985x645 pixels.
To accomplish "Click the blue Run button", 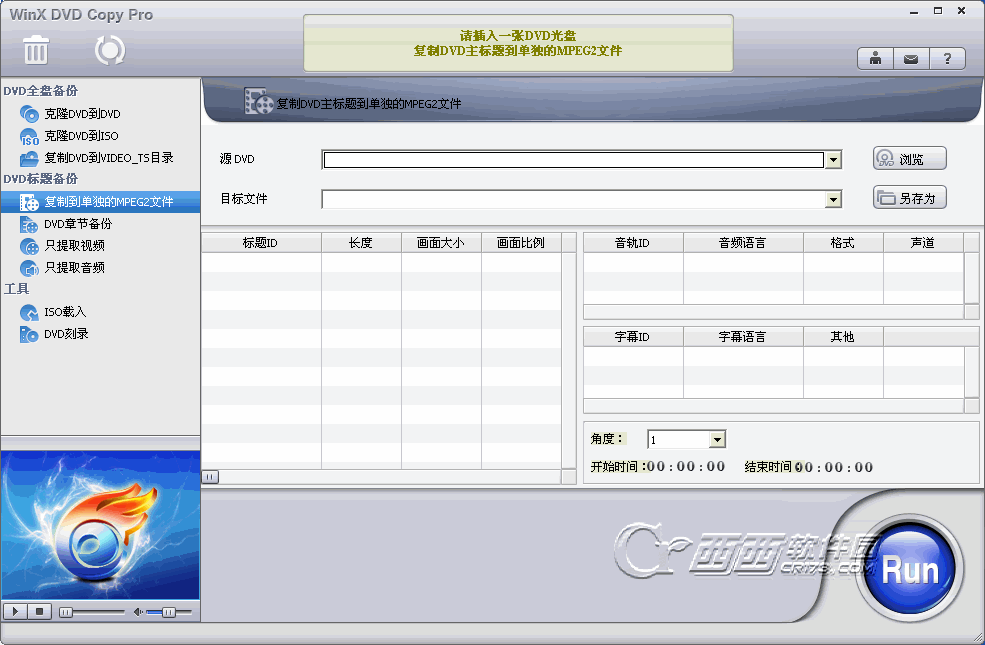I will 909,568.
